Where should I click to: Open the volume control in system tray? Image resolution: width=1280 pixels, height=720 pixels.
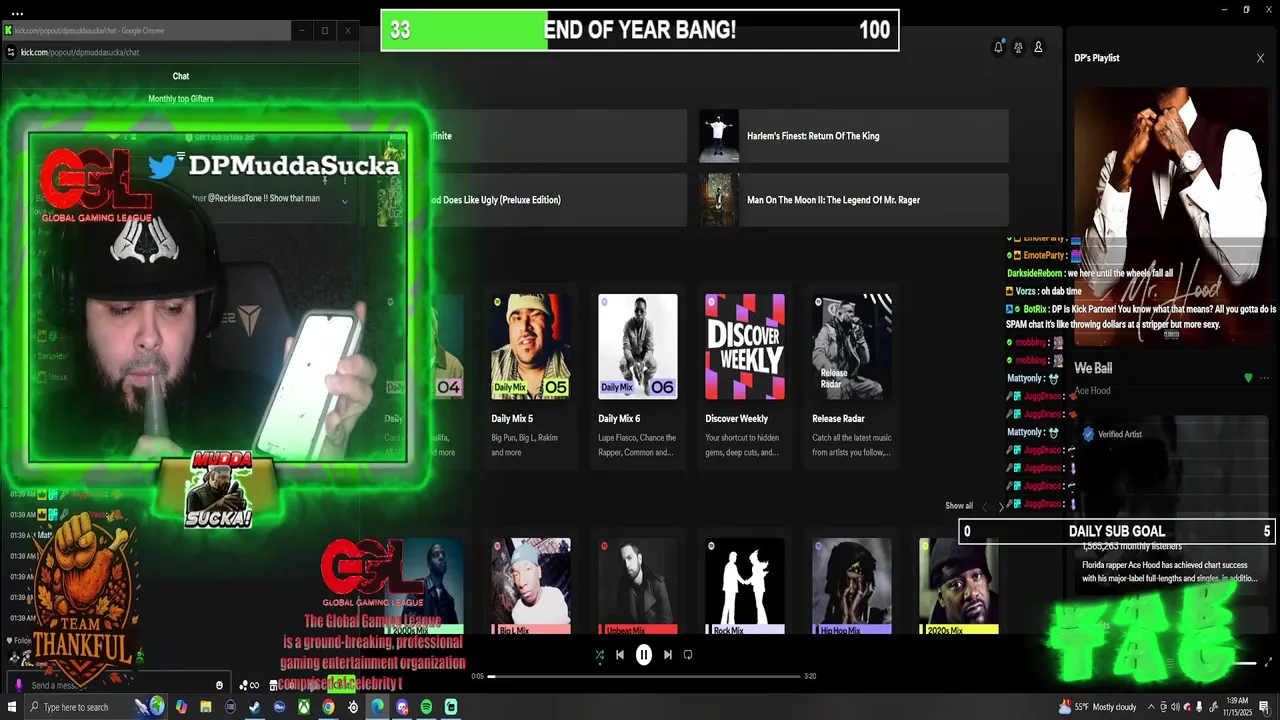tap(1175, 707)
